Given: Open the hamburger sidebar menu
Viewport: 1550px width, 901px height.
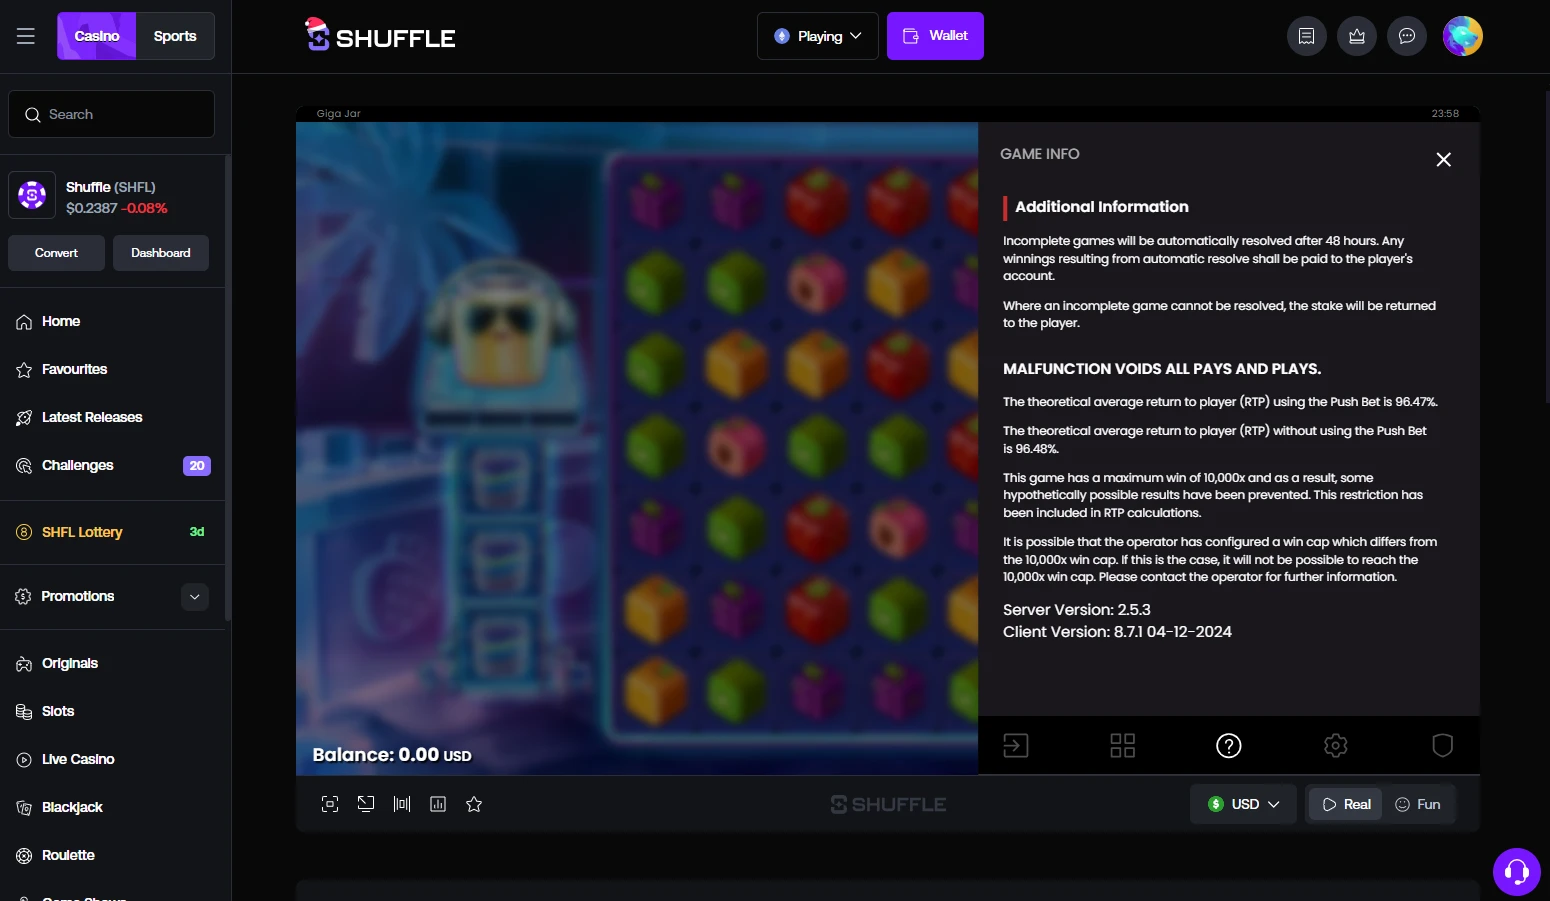Looking at the screenshot, I should (x=26, y=36).
